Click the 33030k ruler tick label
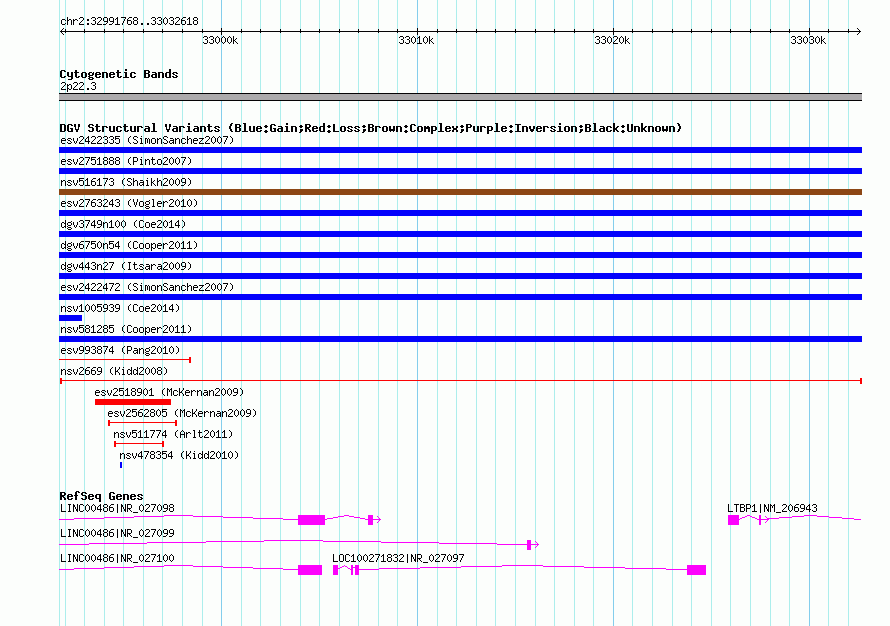 coord(808,40)
